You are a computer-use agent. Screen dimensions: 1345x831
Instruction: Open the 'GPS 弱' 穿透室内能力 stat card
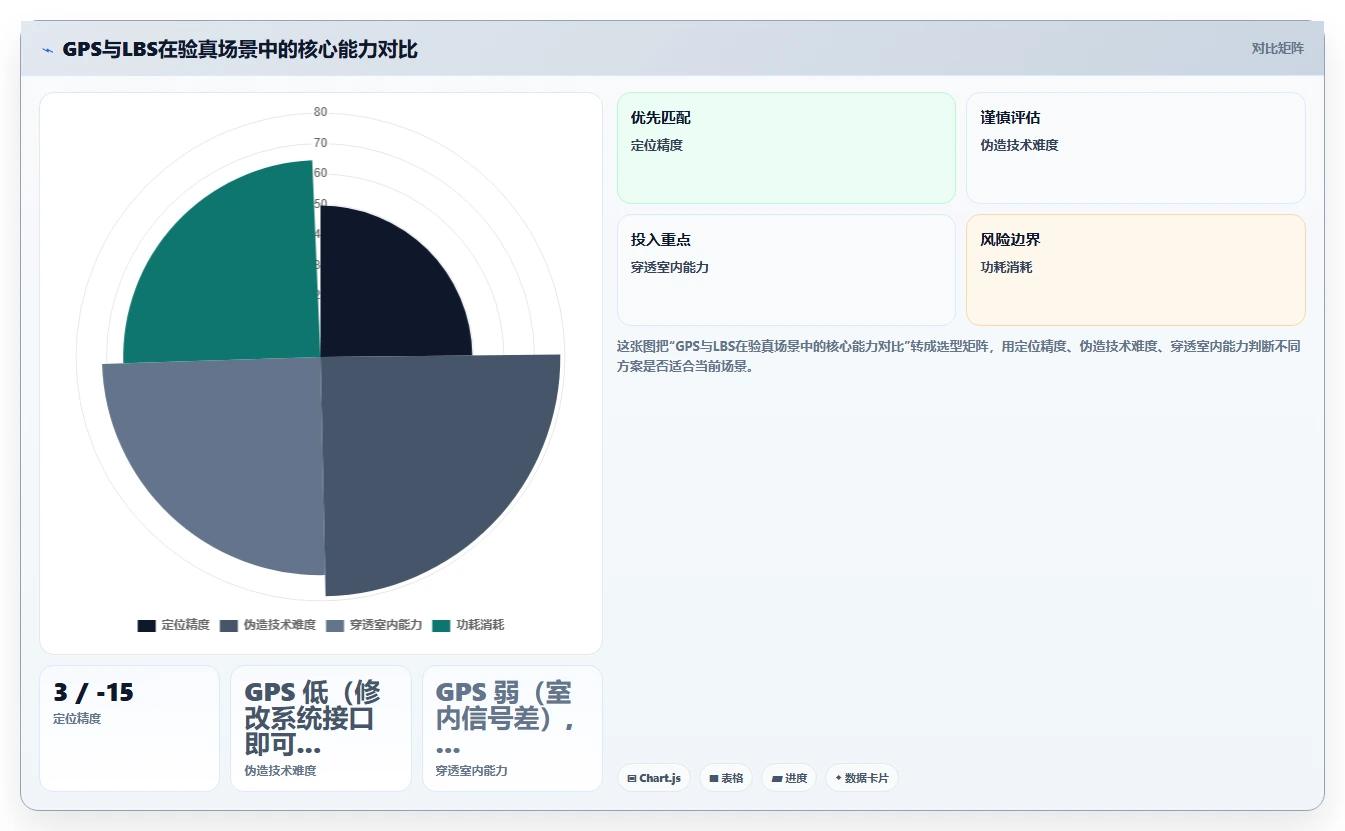click(x=512, y=728)
